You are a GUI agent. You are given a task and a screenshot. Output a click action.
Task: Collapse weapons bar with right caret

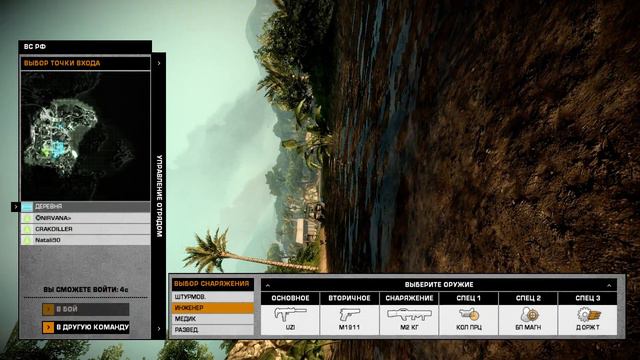609,285
